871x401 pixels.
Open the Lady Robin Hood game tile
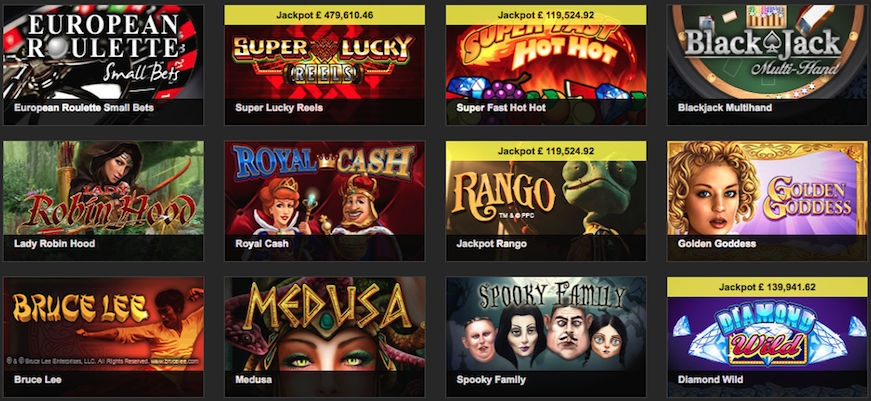103,188
